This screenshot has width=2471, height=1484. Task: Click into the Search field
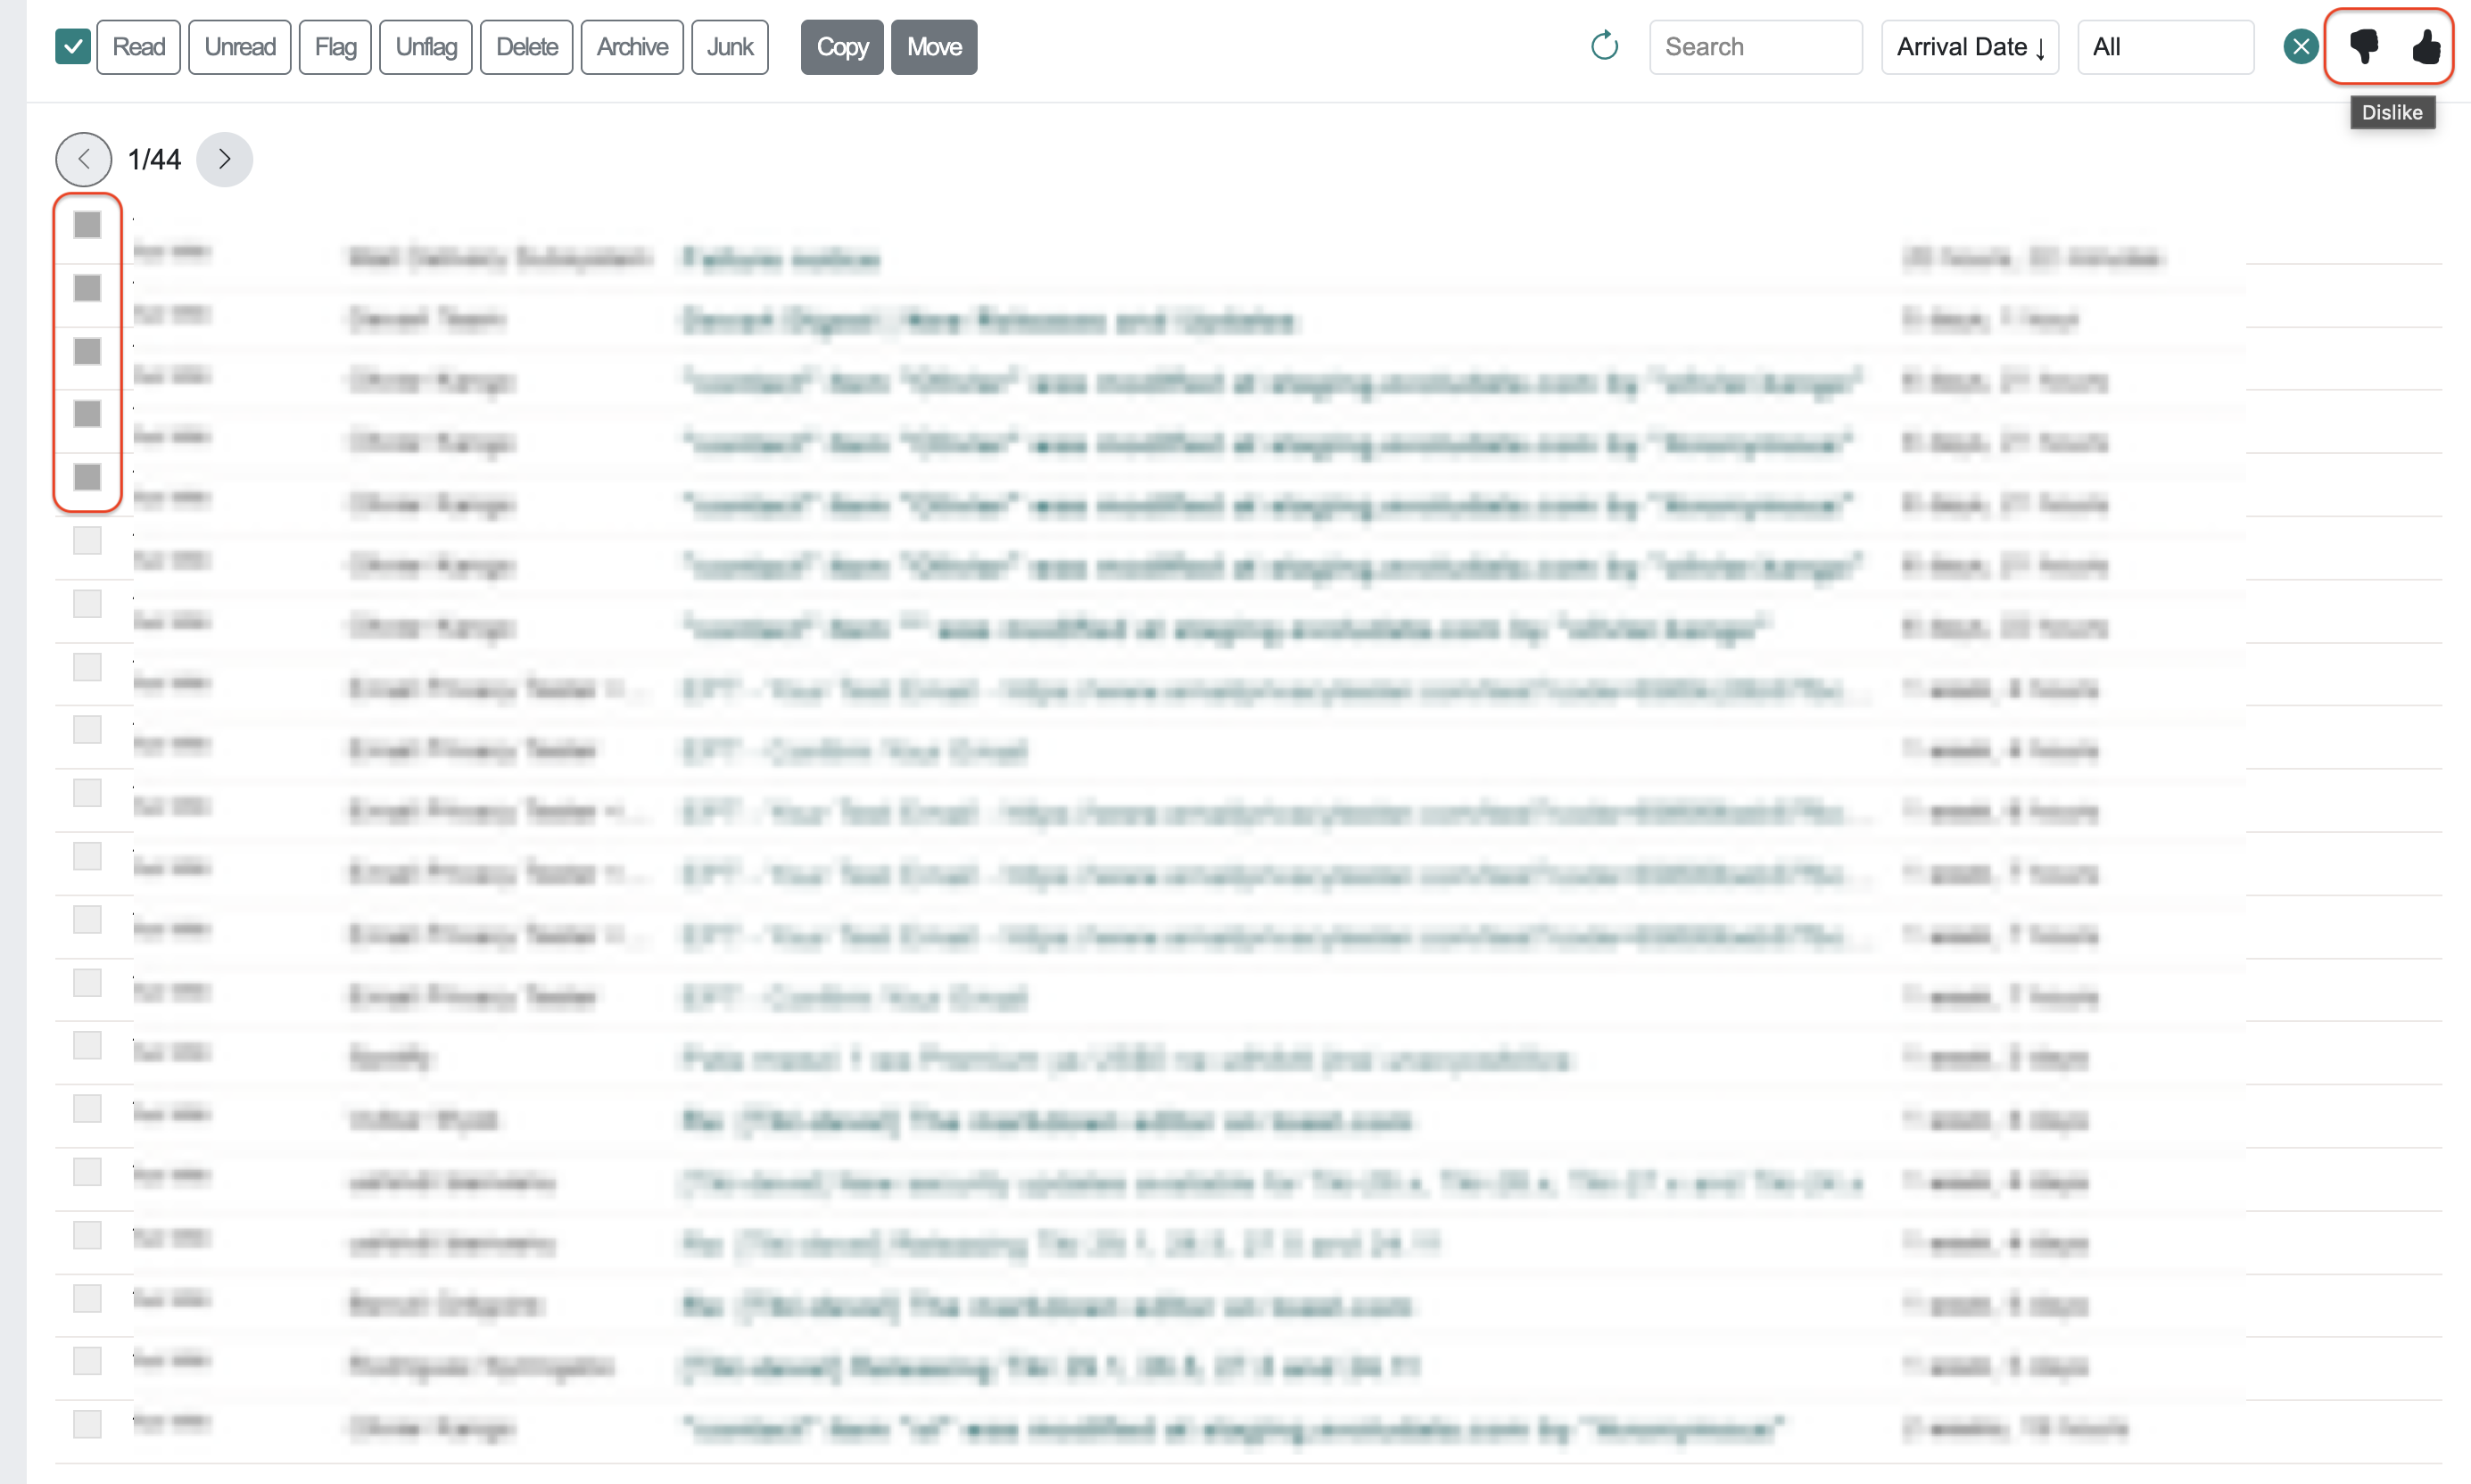[1755, 47]
